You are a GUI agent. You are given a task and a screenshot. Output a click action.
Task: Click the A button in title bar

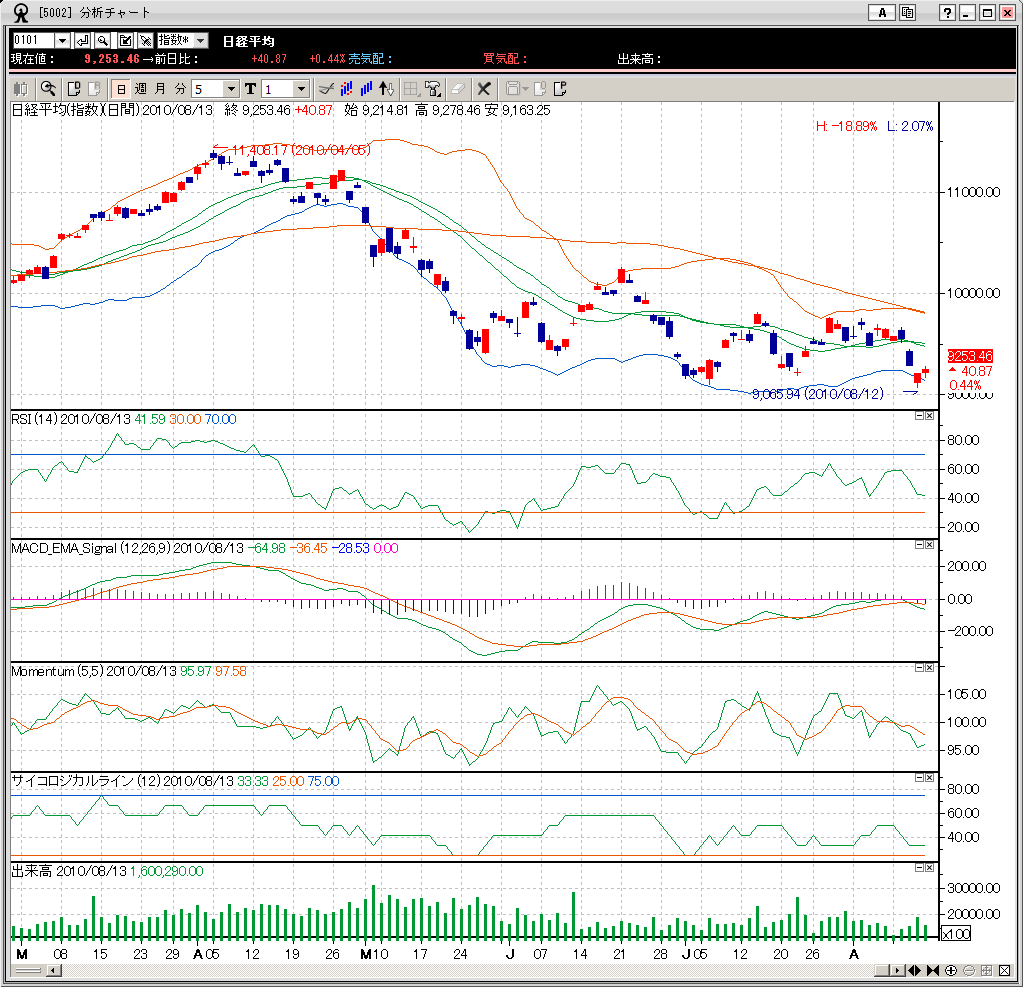click(x=882, y=13)
